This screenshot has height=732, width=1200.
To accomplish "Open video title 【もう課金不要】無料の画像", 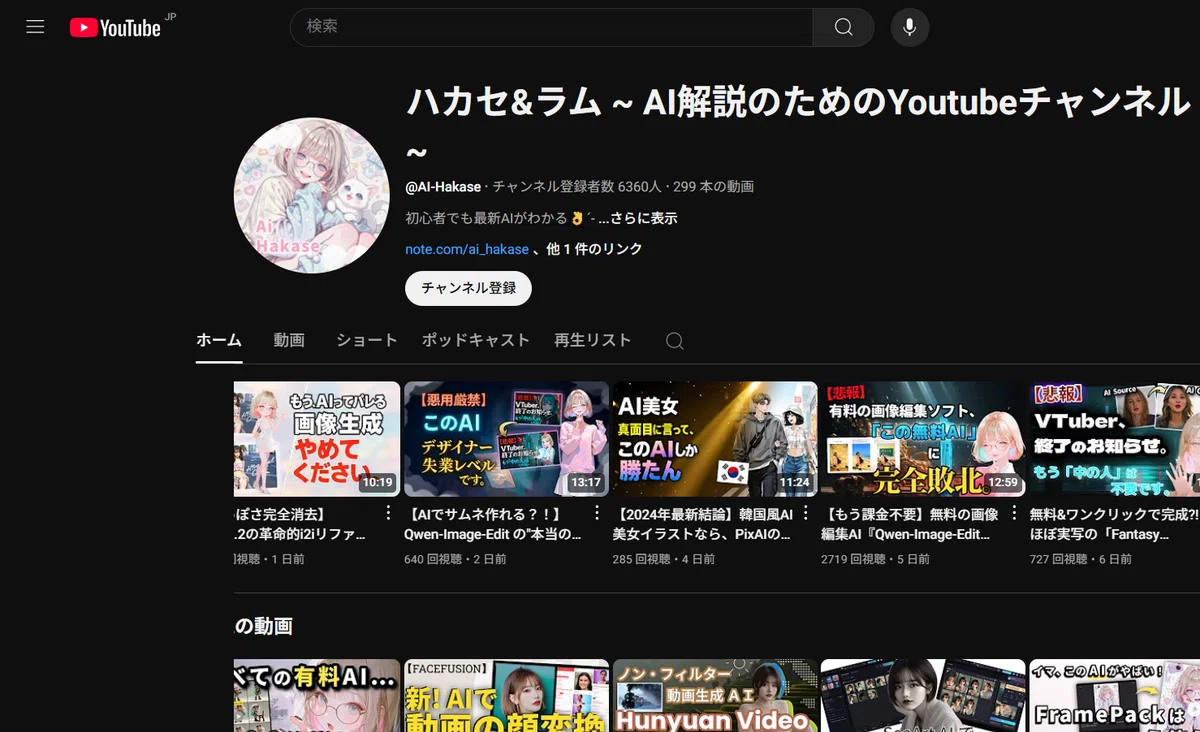I will [x=910, y=524].
